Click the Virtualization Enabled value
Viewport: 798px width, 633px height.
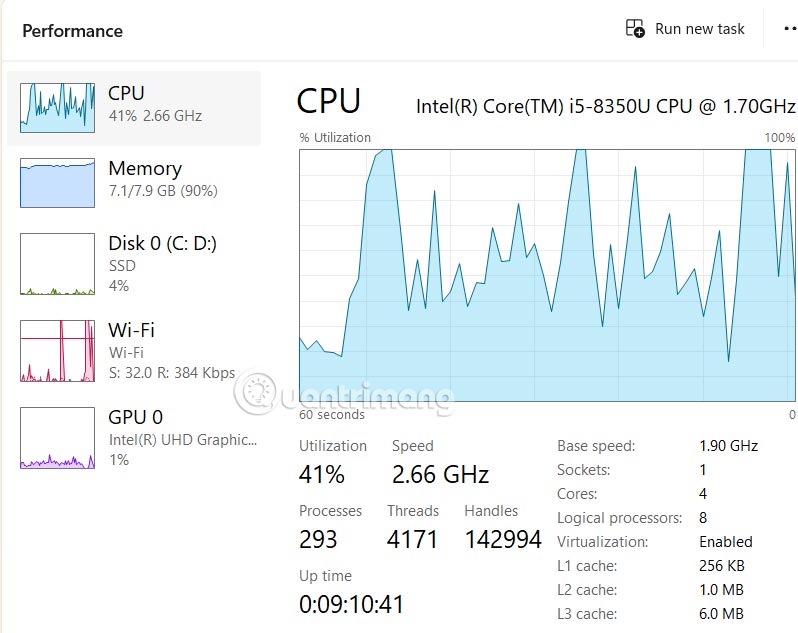coord(725,542)
